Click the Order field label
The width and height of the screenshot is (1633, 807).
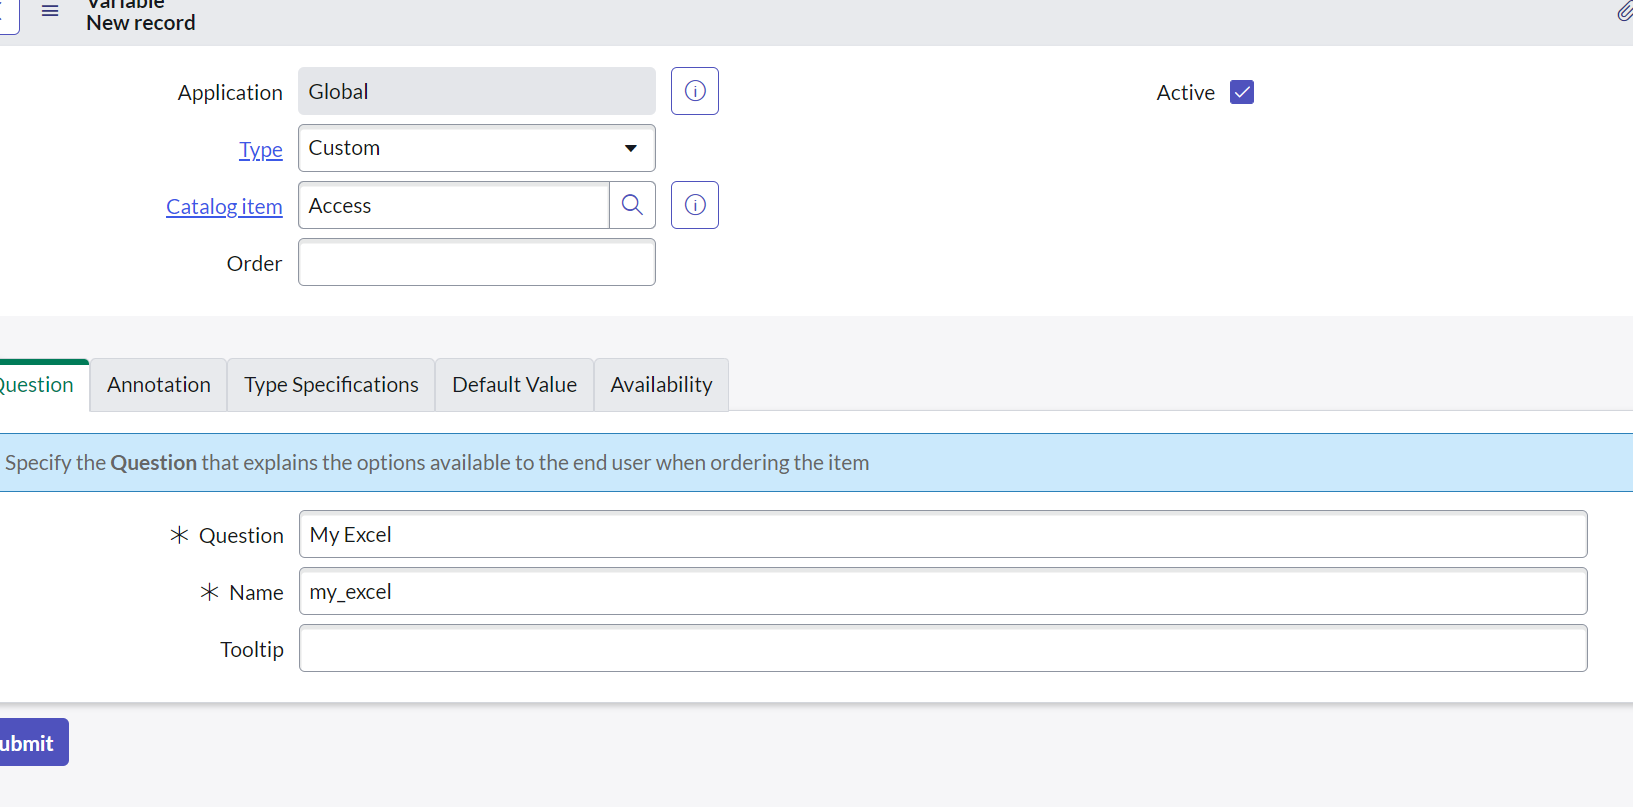click(254, 264)
